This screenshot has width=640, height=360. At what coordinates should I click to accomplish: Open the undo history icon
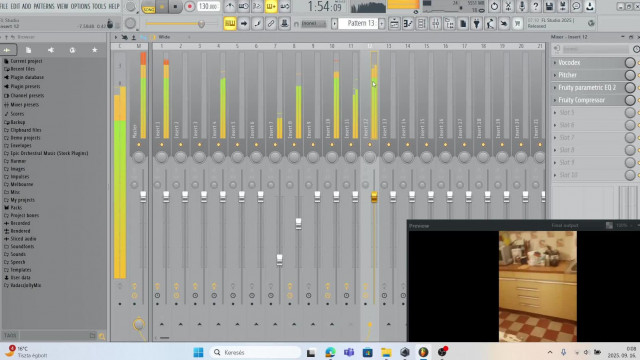pyautogui.click(x=494, y=6)
